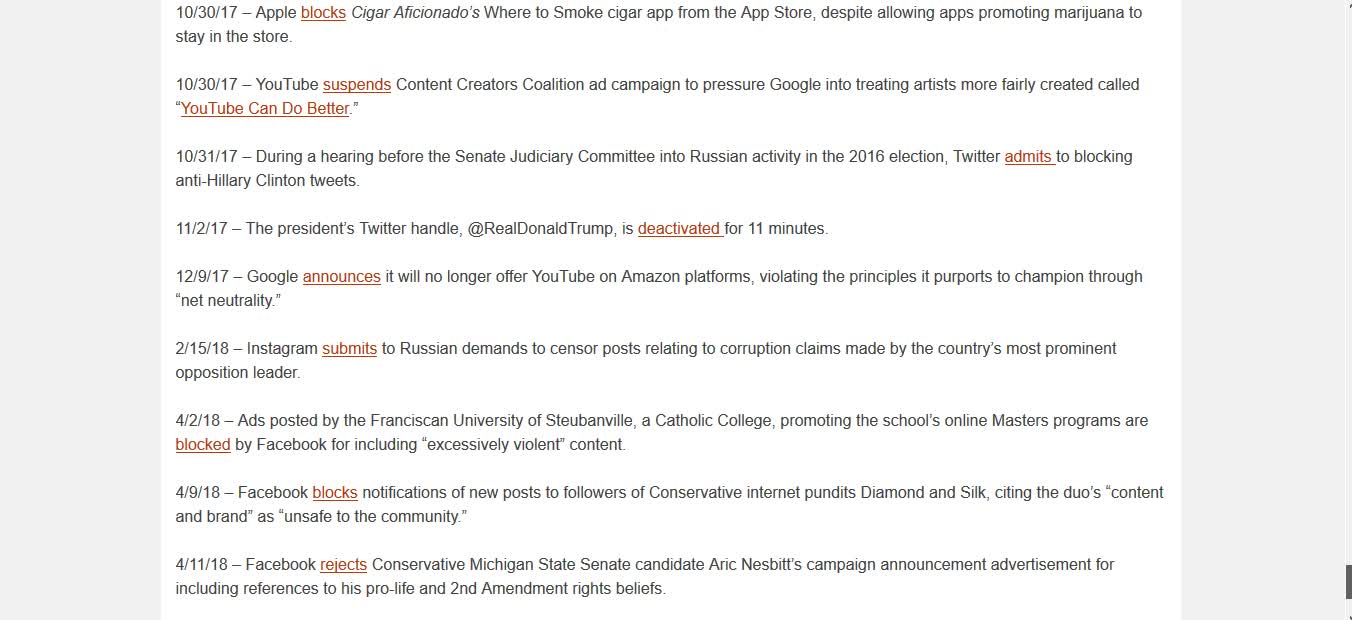Image resolution: width=1352 pixels, height=620 pixels.
Task: Open the 'announces' link in the Google entry
Action: point(342,277)
